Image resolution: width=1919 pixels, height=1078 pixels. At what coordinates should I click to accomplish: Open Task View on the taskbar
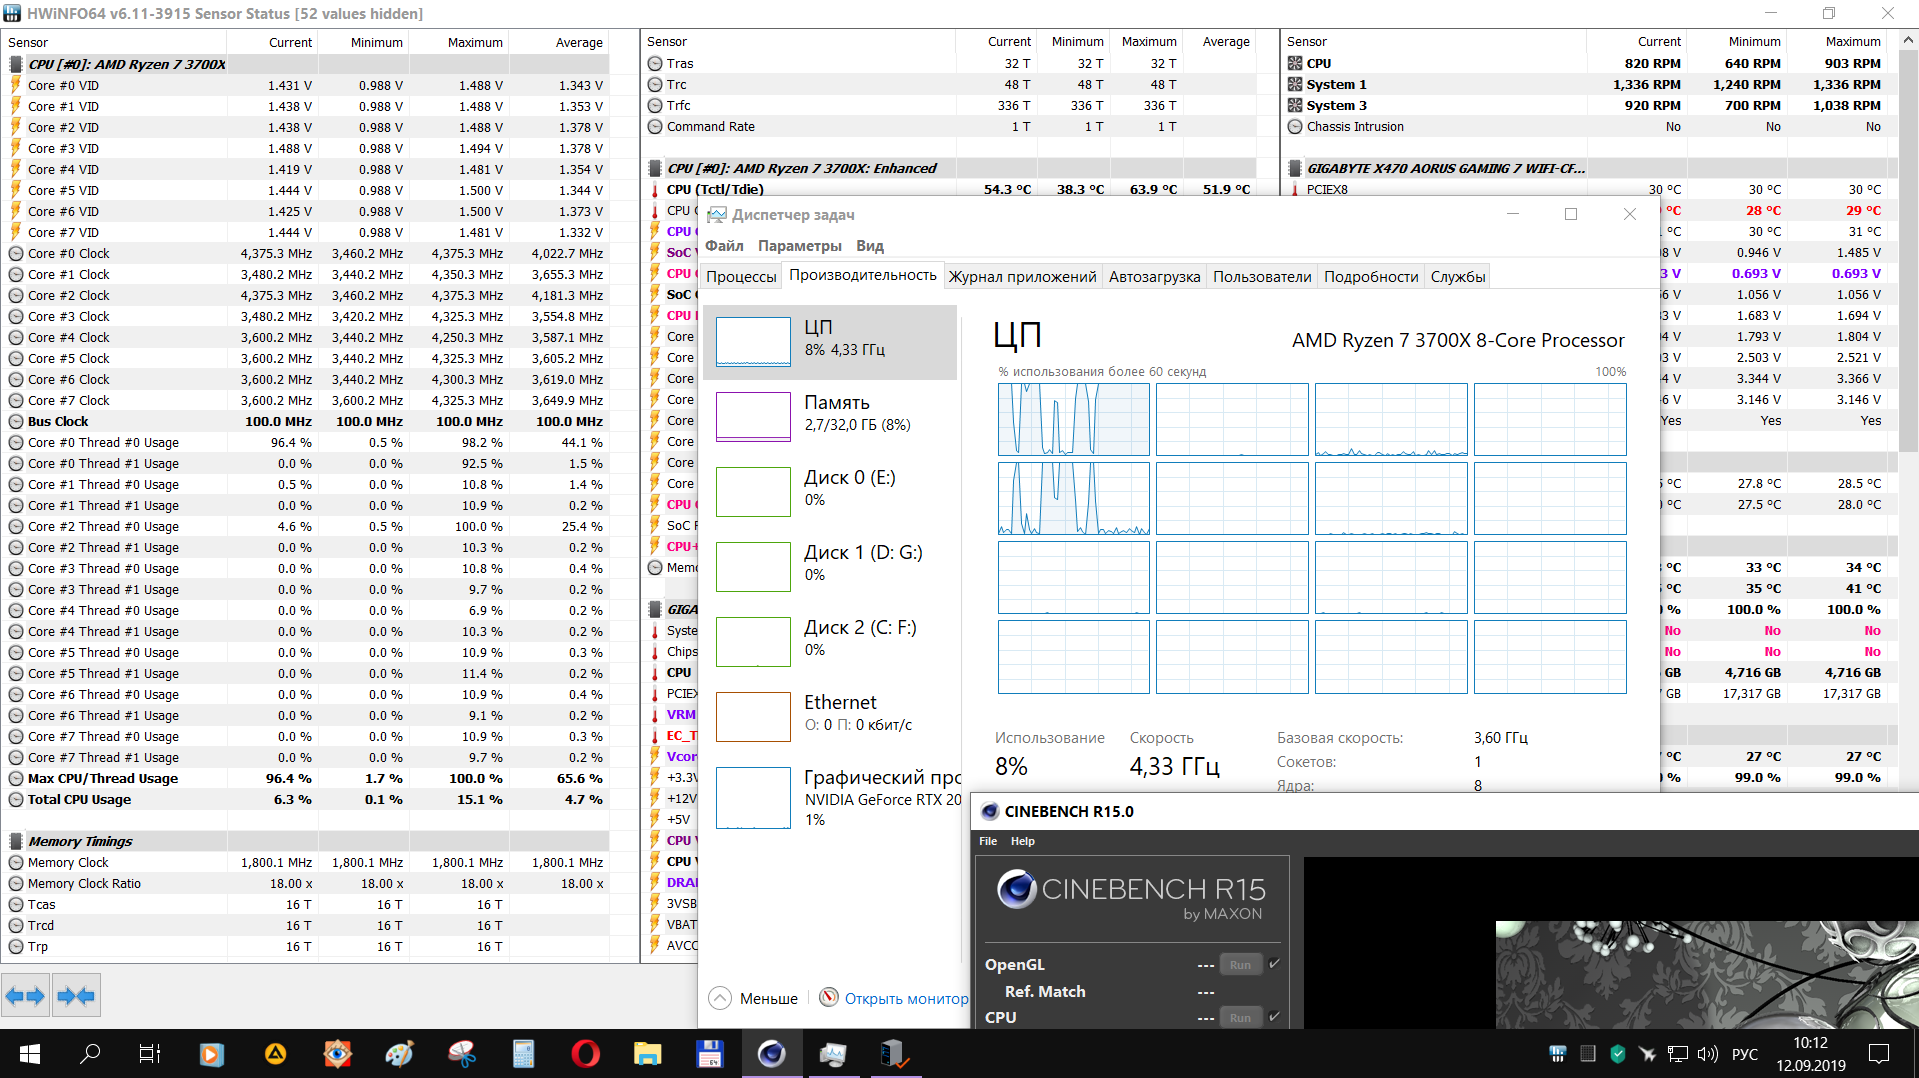150,1053
